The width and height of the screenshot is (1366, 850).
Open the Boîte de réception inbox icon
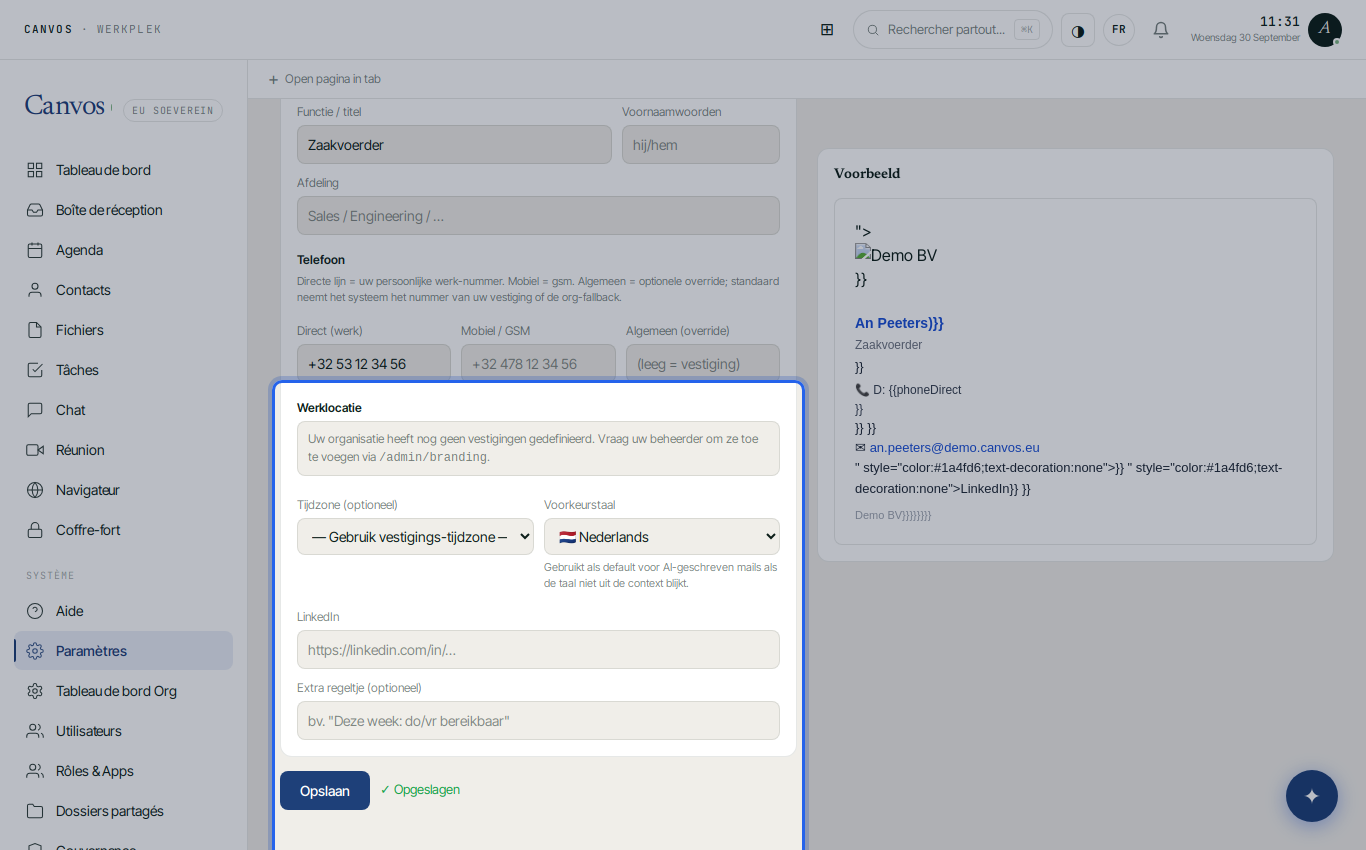click(35, 210)
